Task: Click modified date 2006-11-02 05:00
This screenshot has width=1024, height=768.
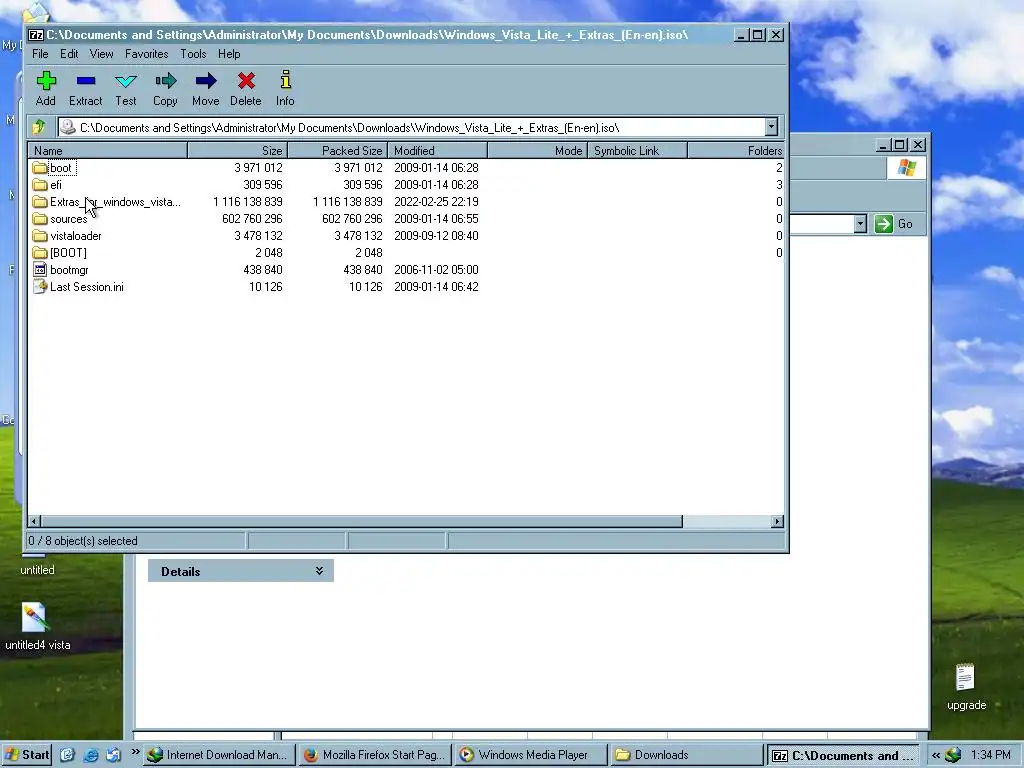Action: [436, 270]
